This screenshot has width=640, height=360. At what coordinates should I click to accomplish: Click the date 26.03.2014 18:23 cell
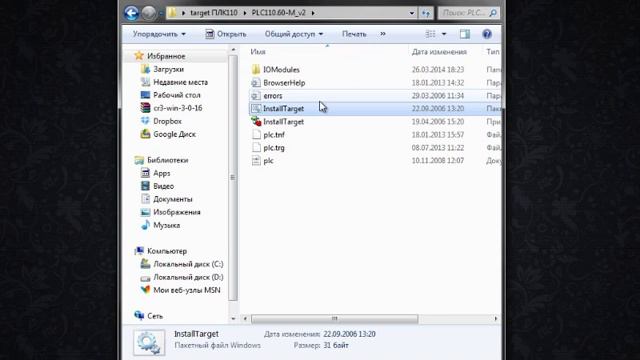(438, 69)
